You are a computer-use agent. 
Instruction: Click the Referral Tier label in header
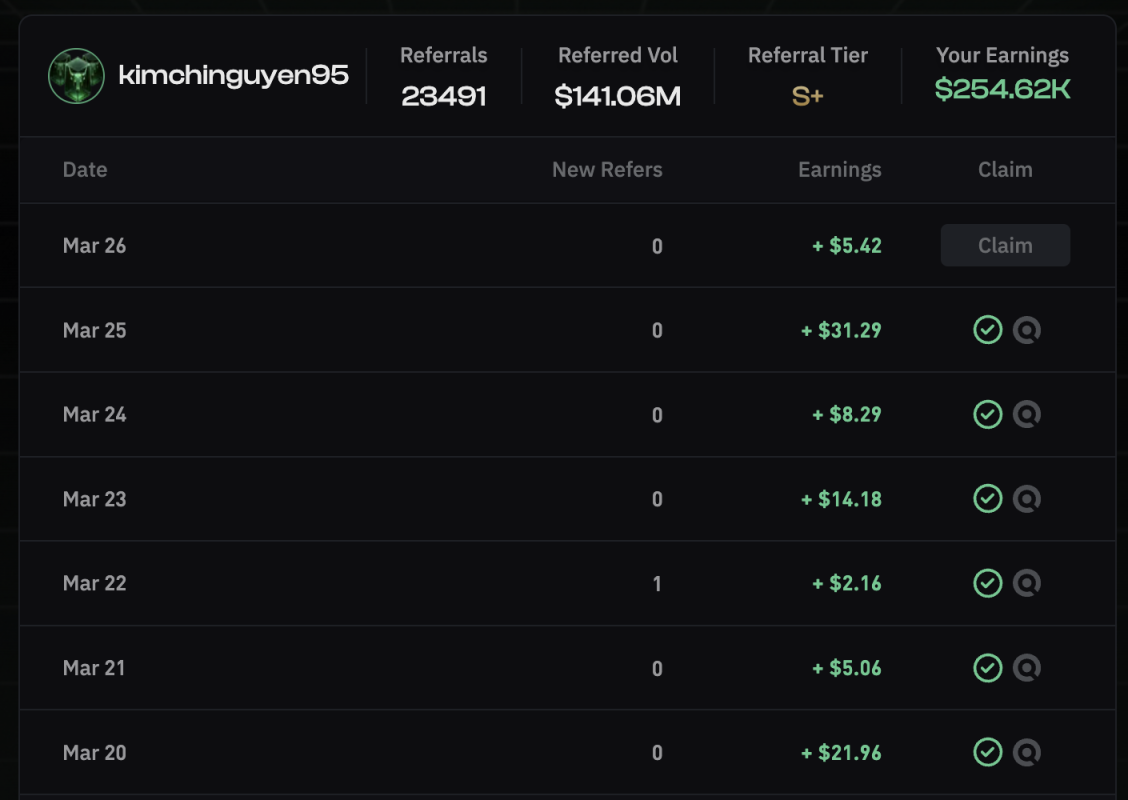pos(808,55)
